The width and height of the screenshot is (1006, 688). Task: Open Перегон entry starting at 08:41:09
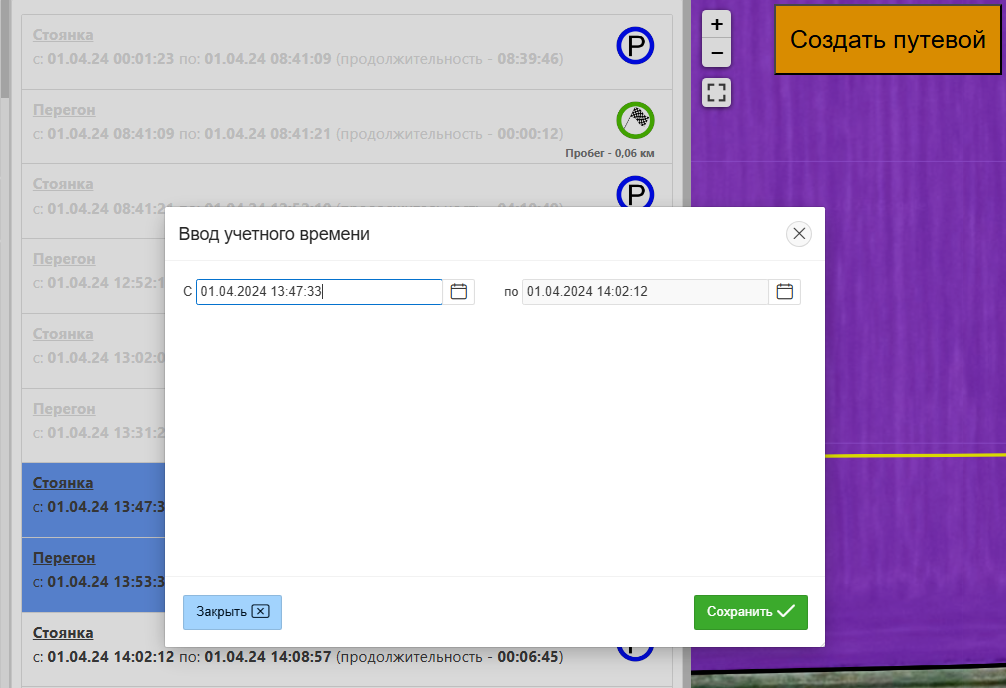tap(64, 110)
